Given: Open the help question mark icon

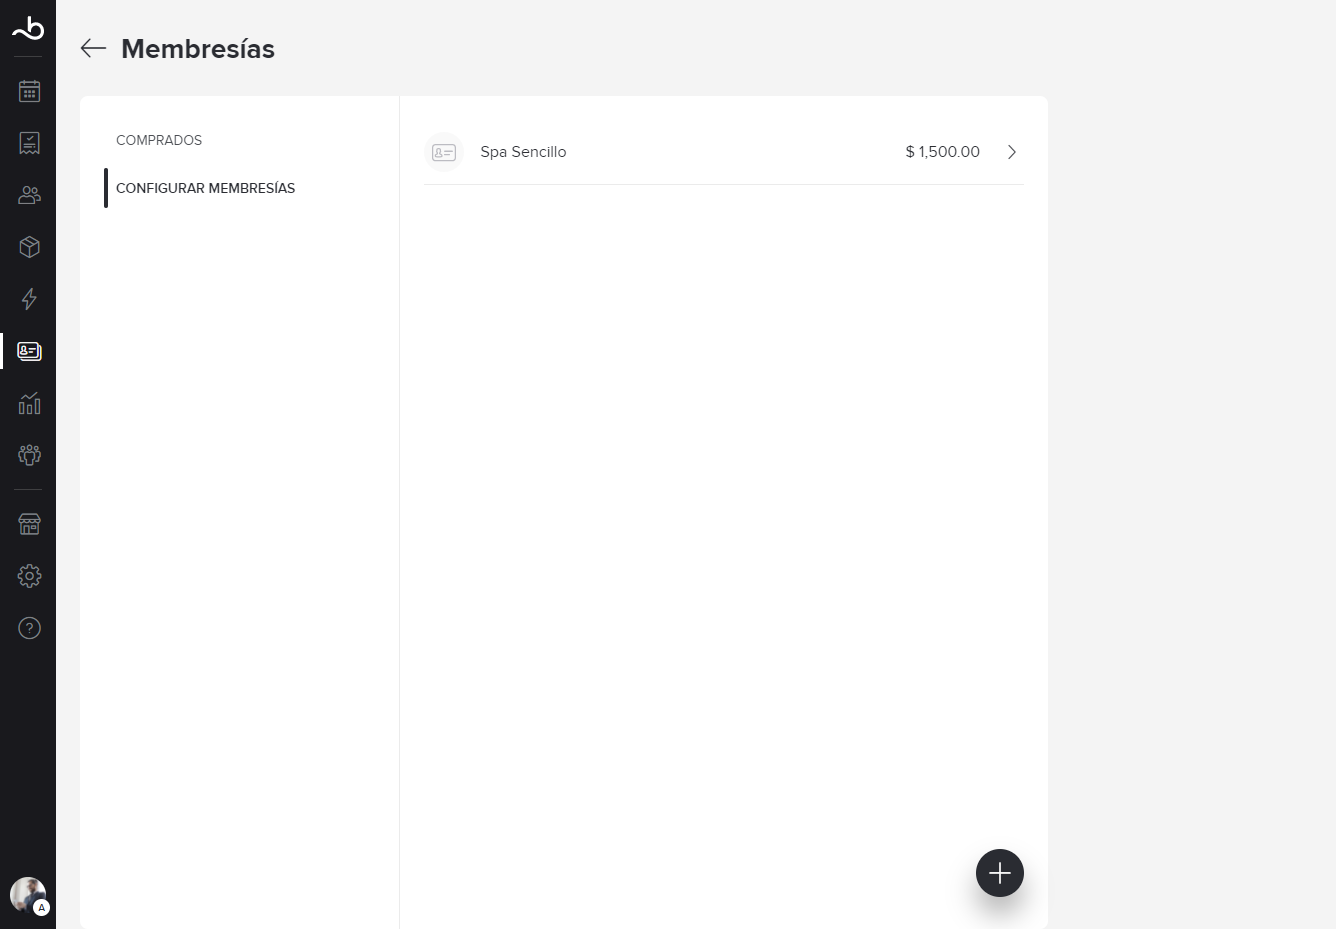Looking at the screenshot, I should (x=29, y=628).
